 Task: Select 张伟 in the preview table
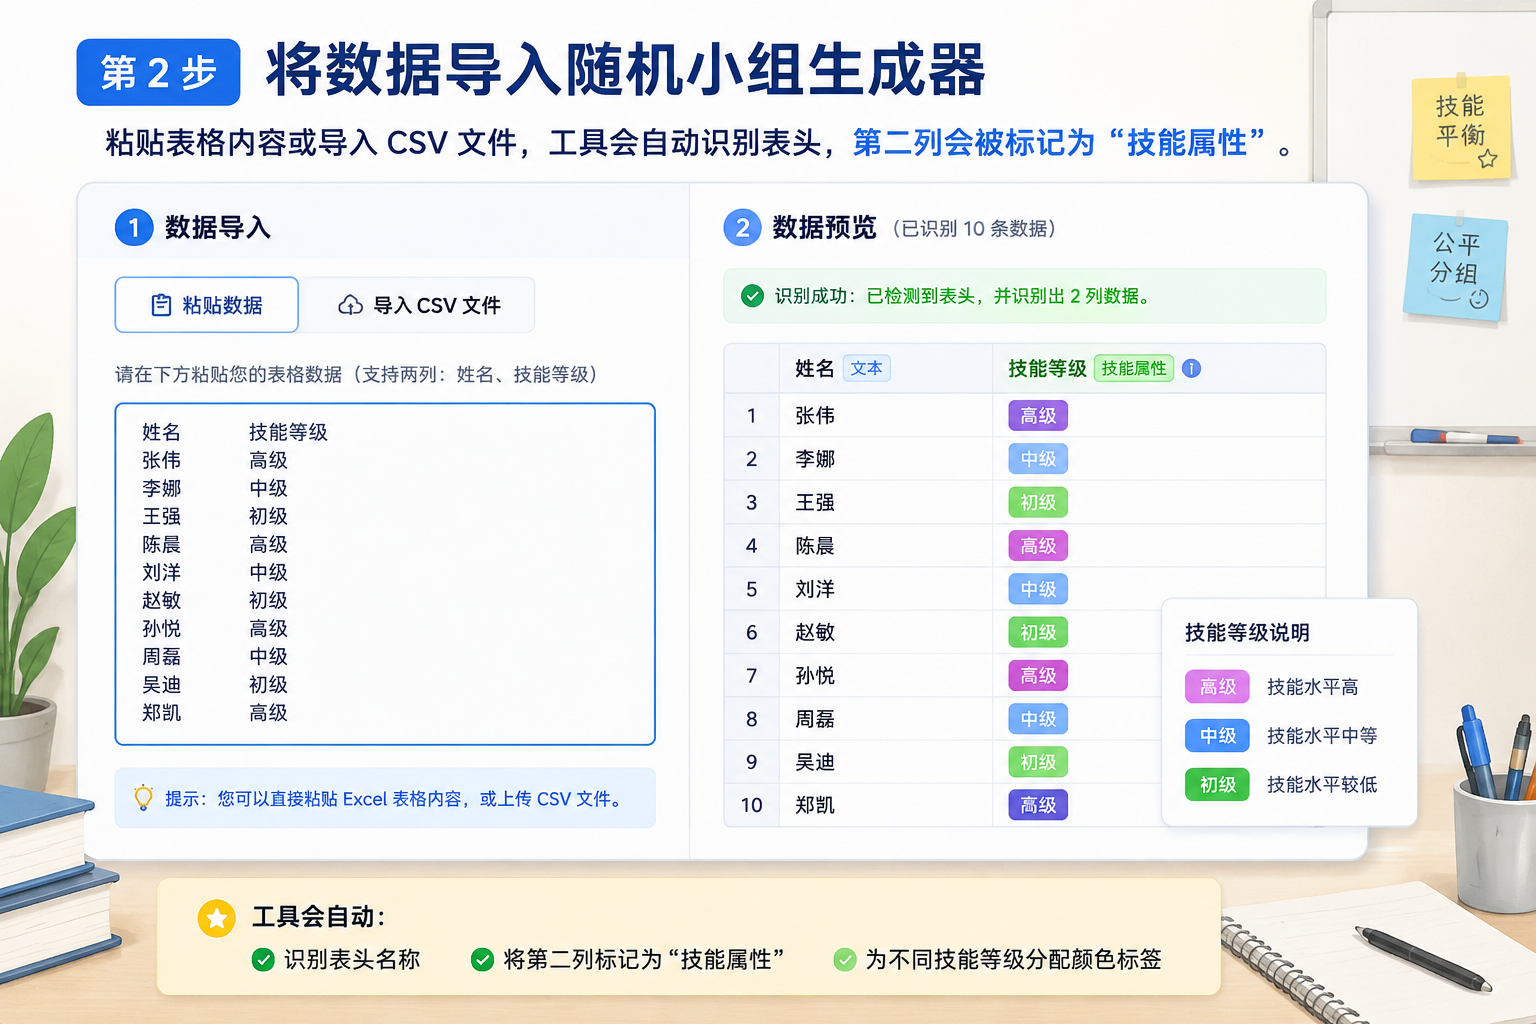point(815,415)
